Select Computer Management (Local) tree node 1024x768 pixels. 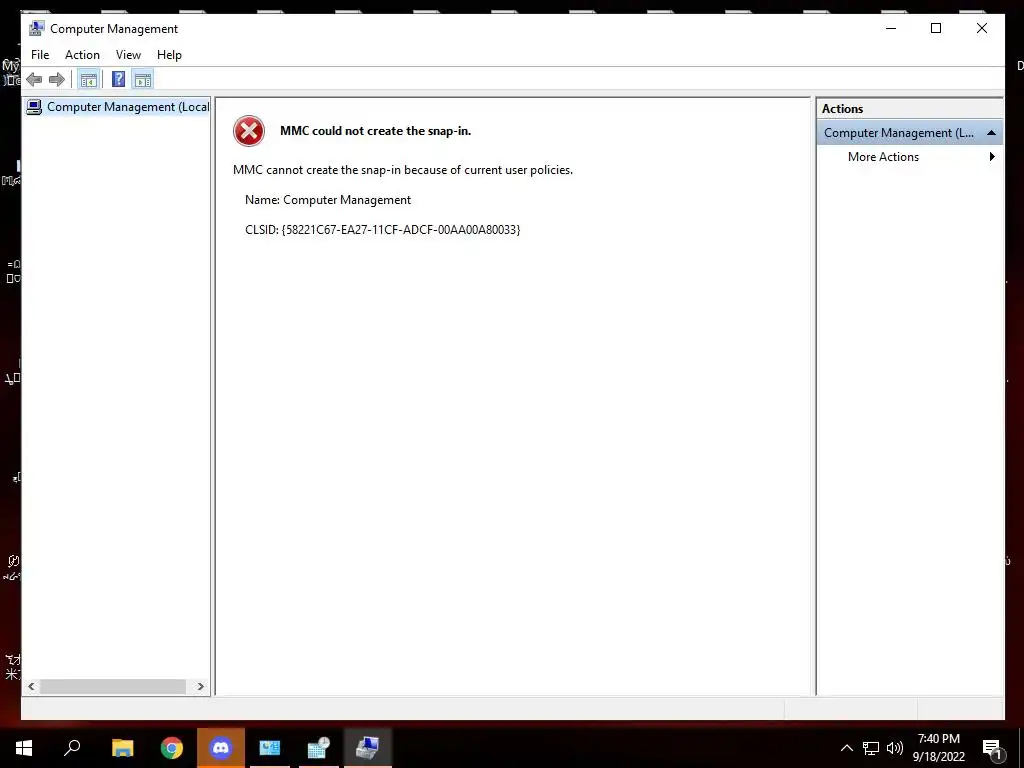pyautogui.click(x=118, y=106)
